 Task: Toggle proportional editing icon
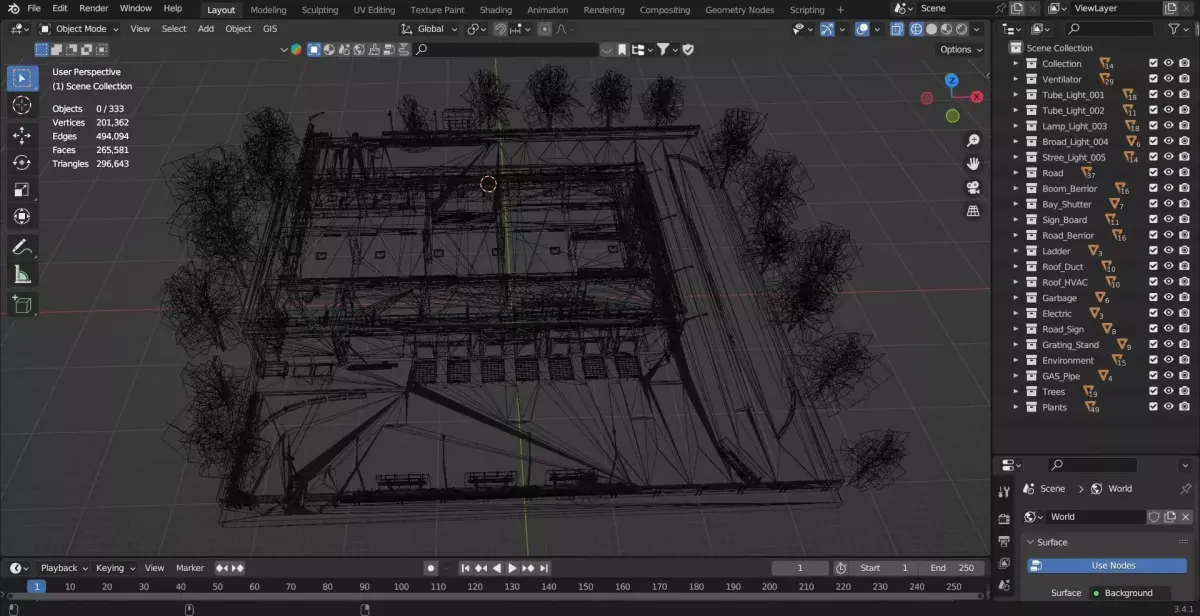[545, 29]
